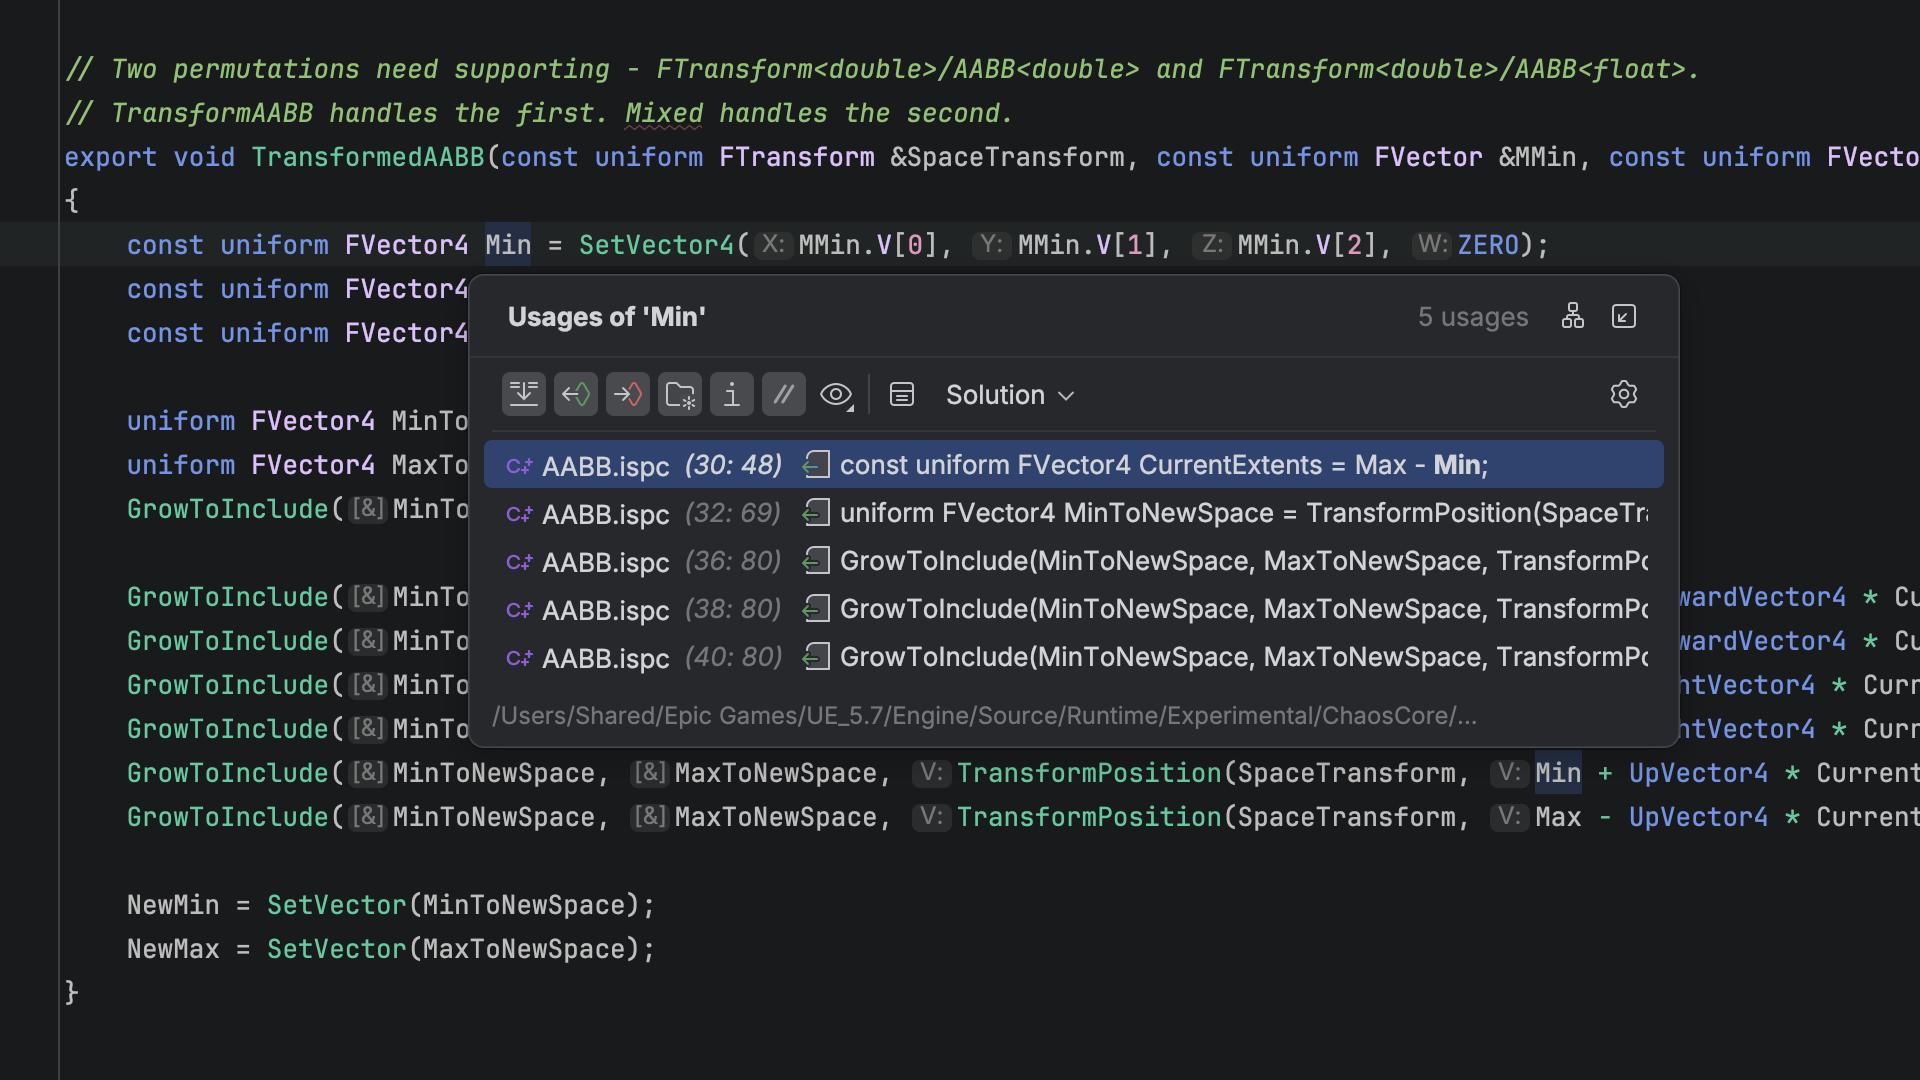This screenshot has width=1920, height=1080.
Task: Click the hierarchy icon next to 5 usages
Action: (x=1573, y=316)
